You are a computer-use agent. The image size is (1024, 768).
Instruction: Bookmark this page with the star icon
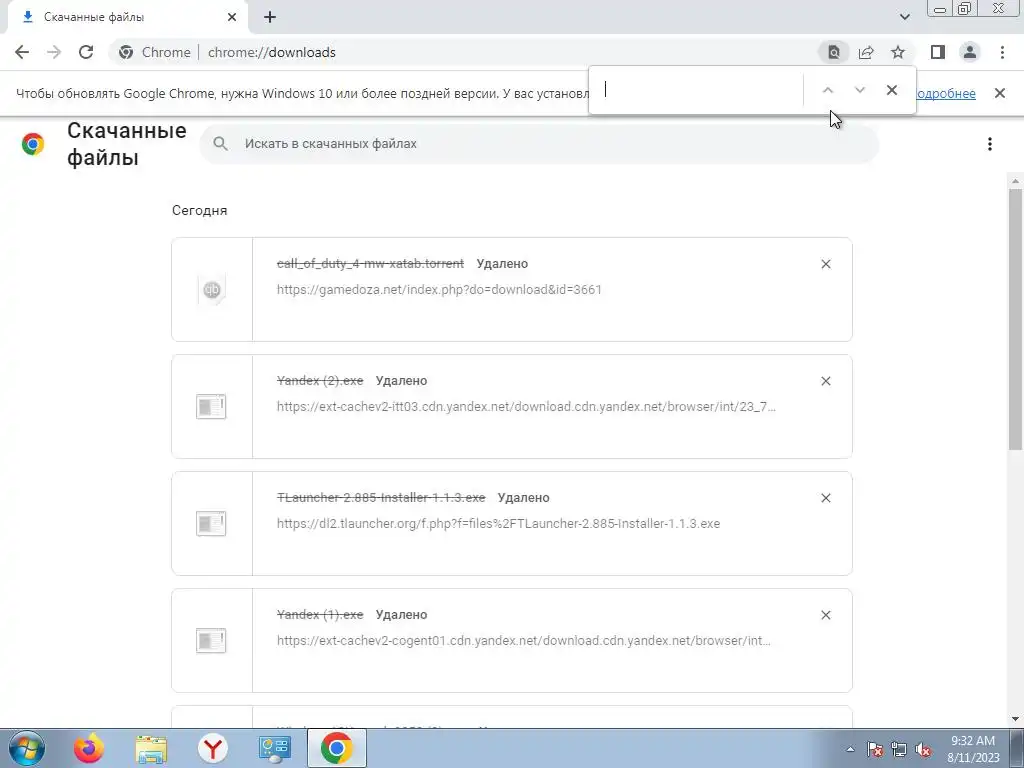click(x=898, y=52)
